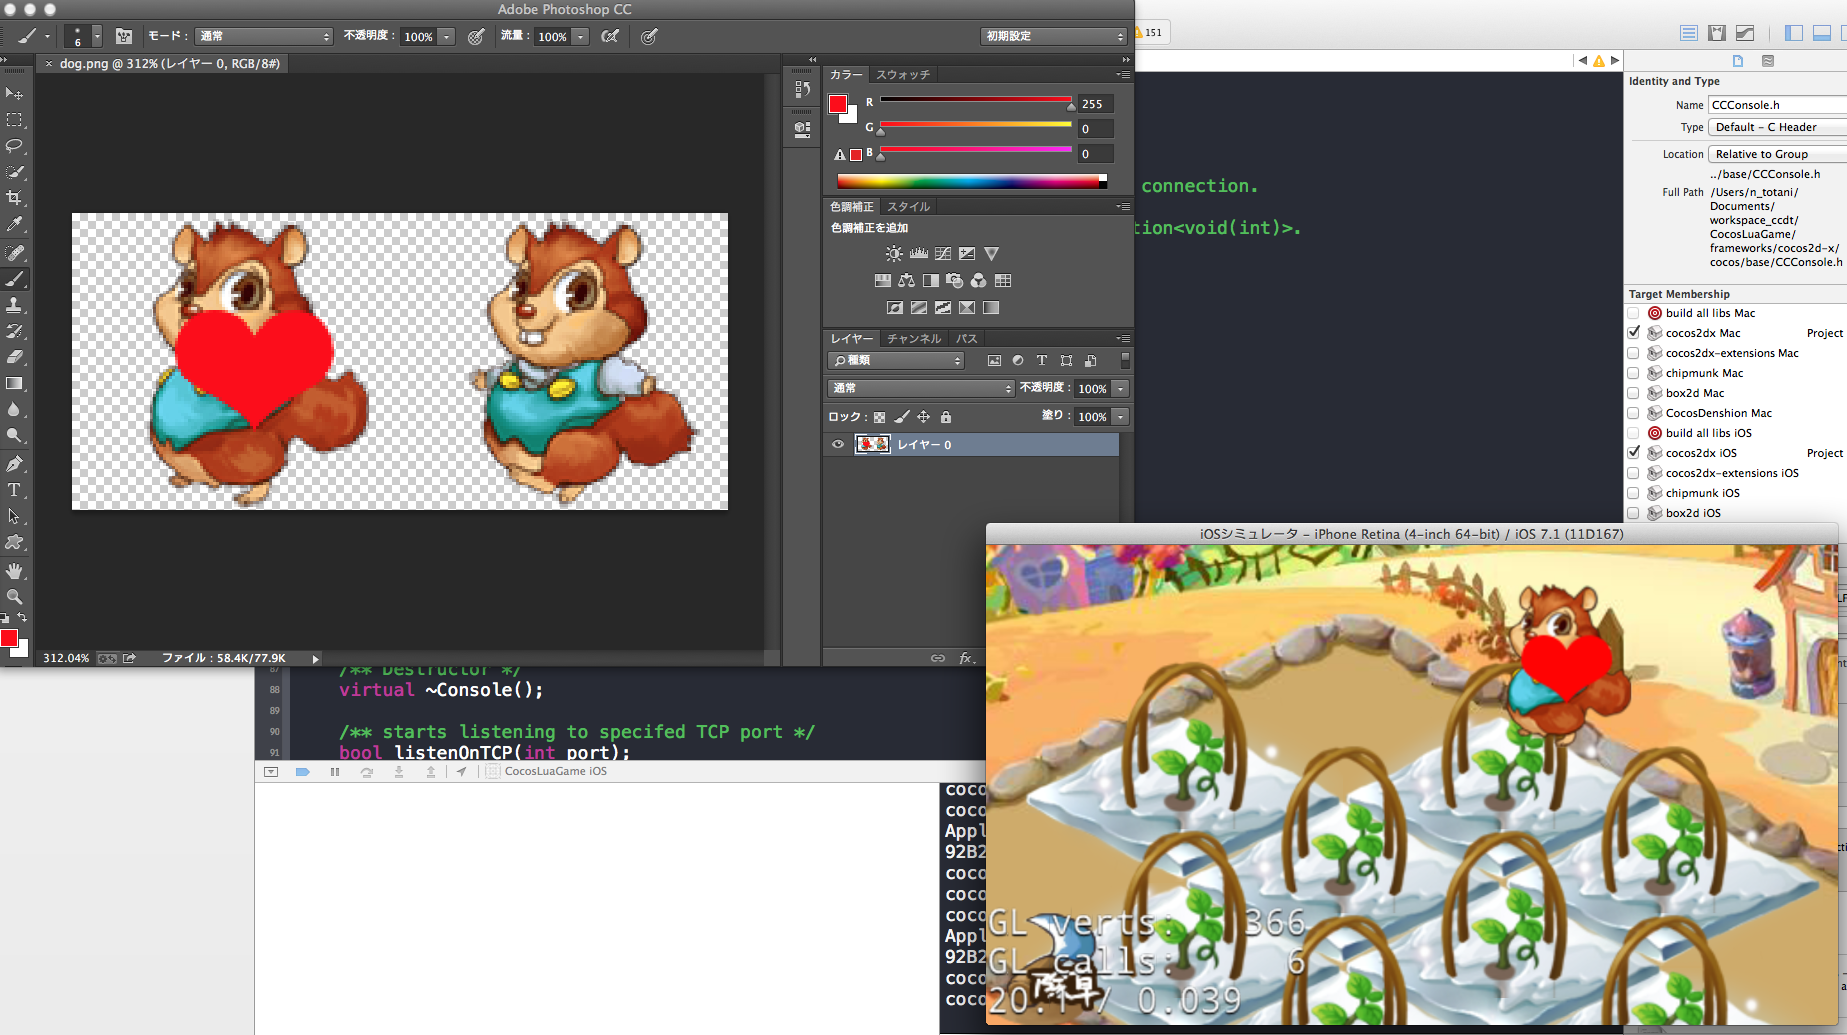Open the layer 塗り fill dropdown arrow
This screenshot has width=1847, height=1035.
1121,417
